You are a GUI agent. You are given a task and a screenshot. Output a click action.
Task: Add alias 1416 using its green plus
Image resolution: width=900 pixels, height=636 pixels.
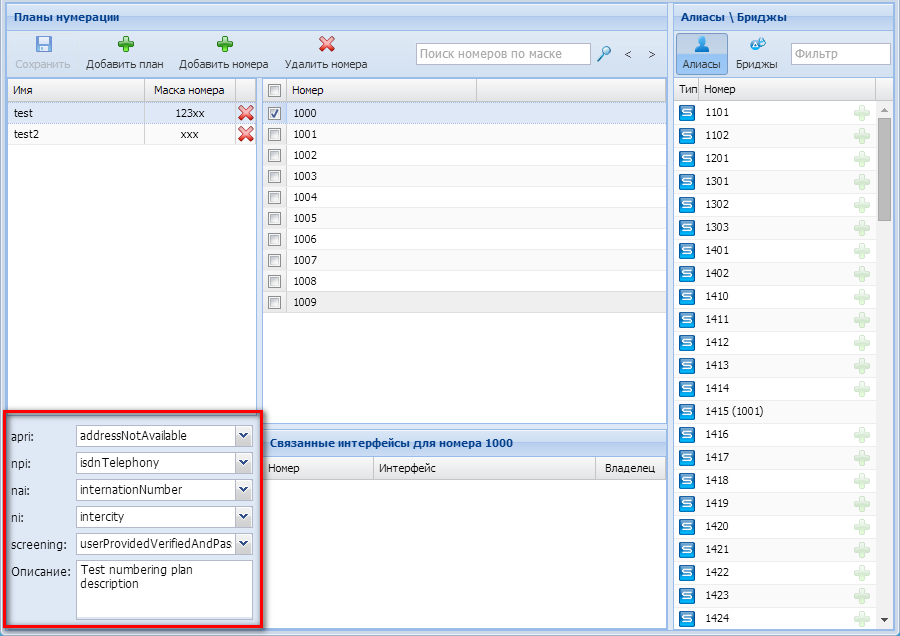coord(862,435)
